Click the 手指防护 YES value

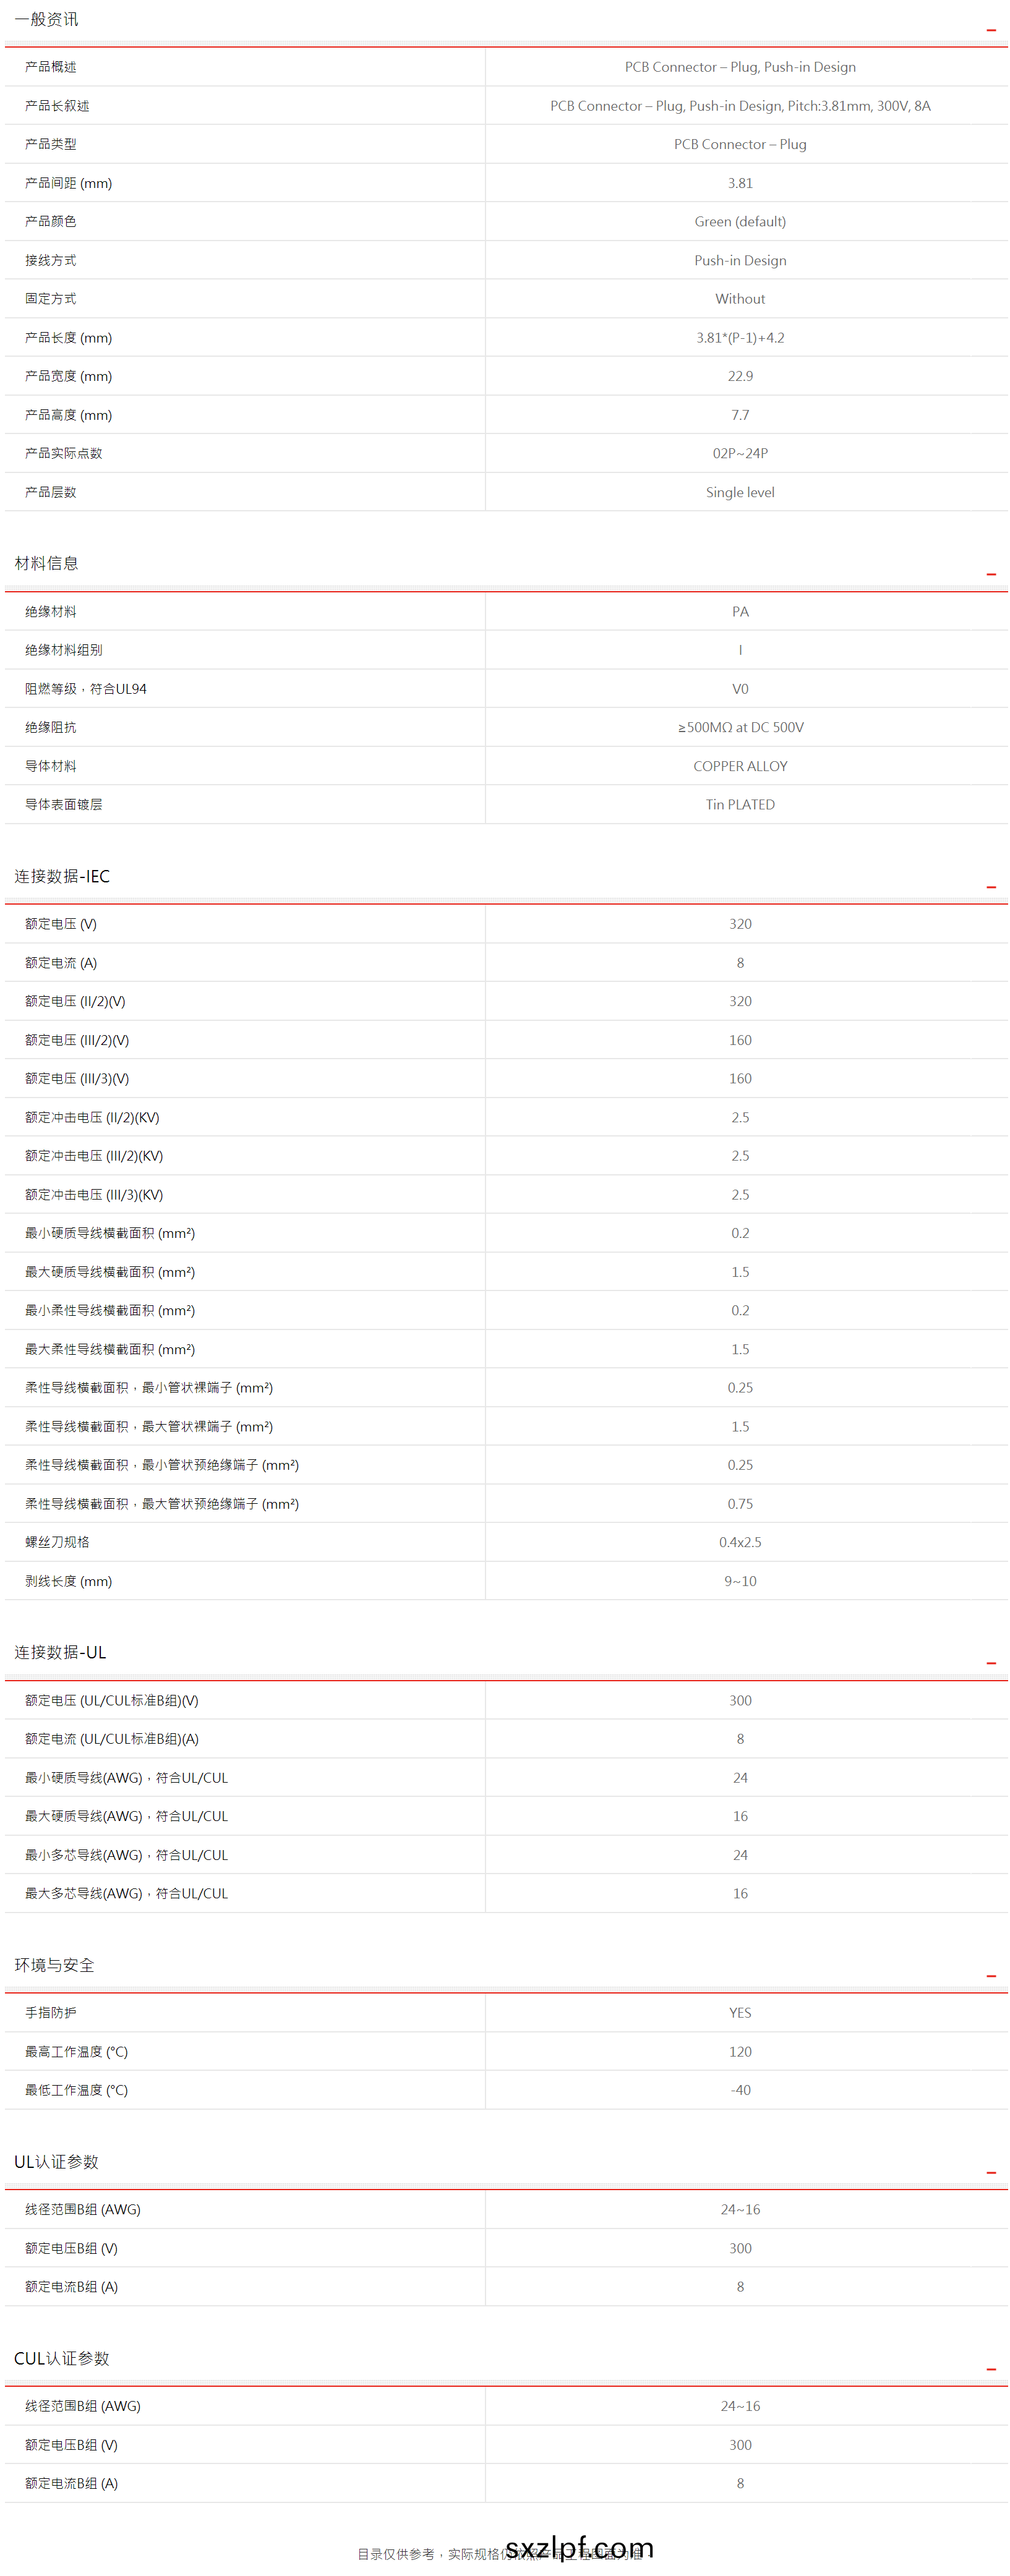740,2012
